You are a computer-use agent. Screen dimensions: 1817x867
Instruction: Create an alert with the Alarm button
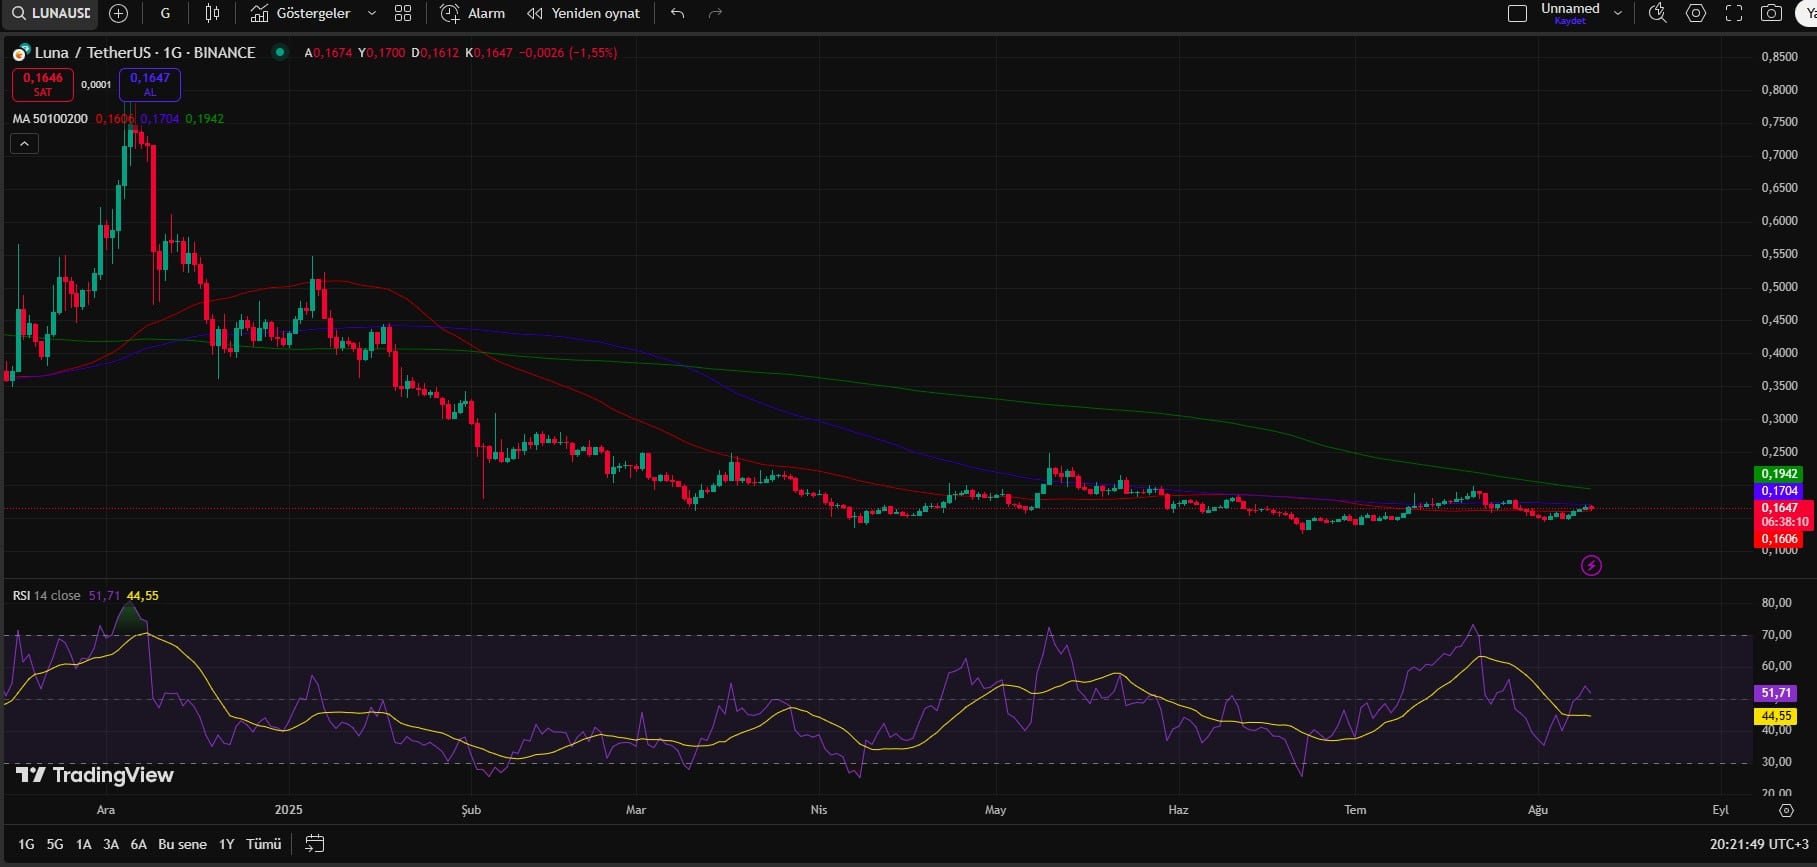[x=473, y=13]
